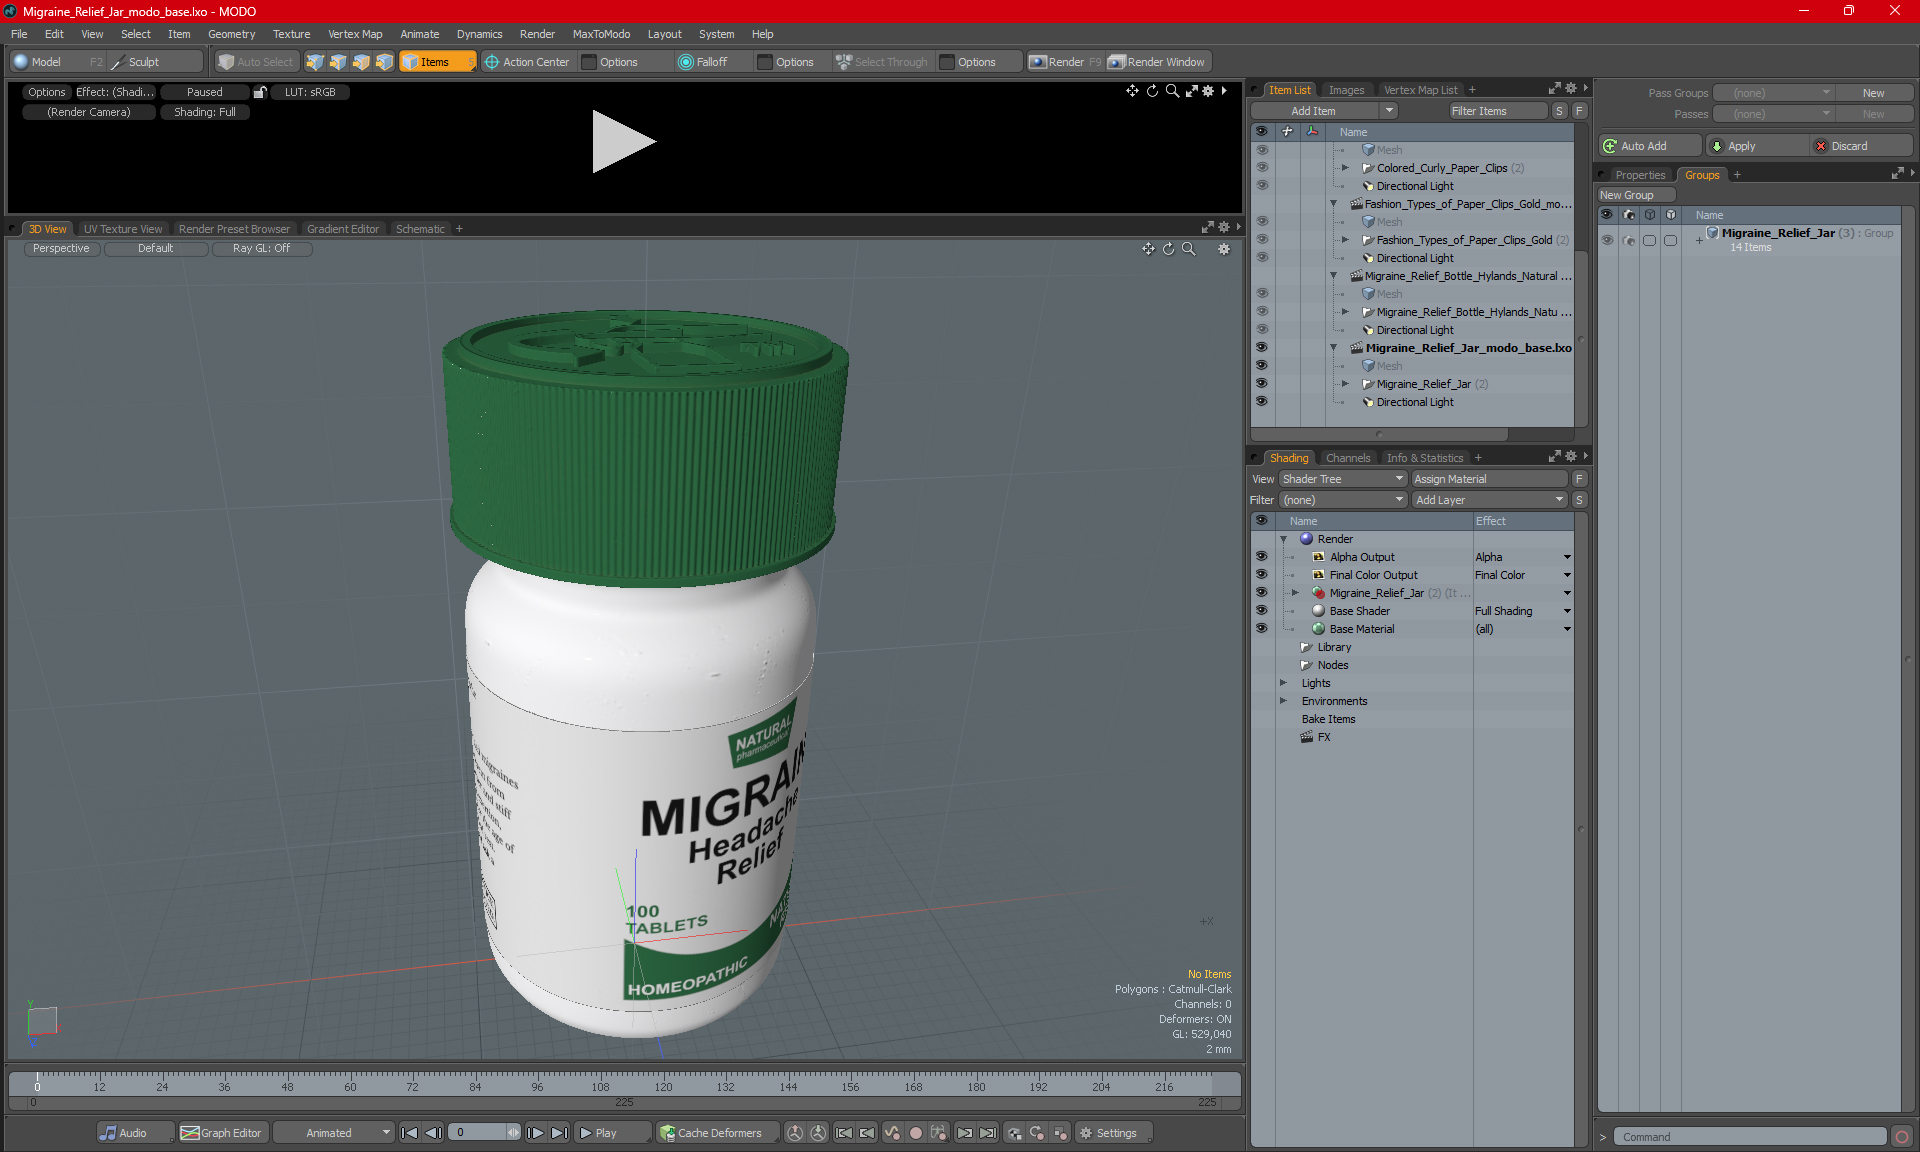Click the Assign Material button
Viewport: 1920px width, 1152px height.
[x=1488, y=479]
